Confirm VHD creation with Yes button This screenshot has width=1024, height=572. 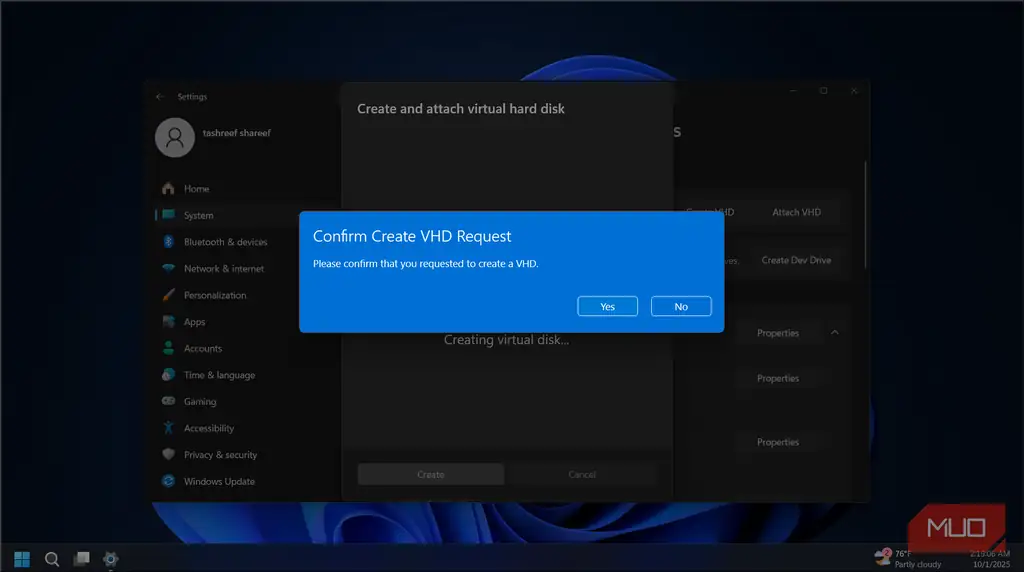(x=607, y=306)
